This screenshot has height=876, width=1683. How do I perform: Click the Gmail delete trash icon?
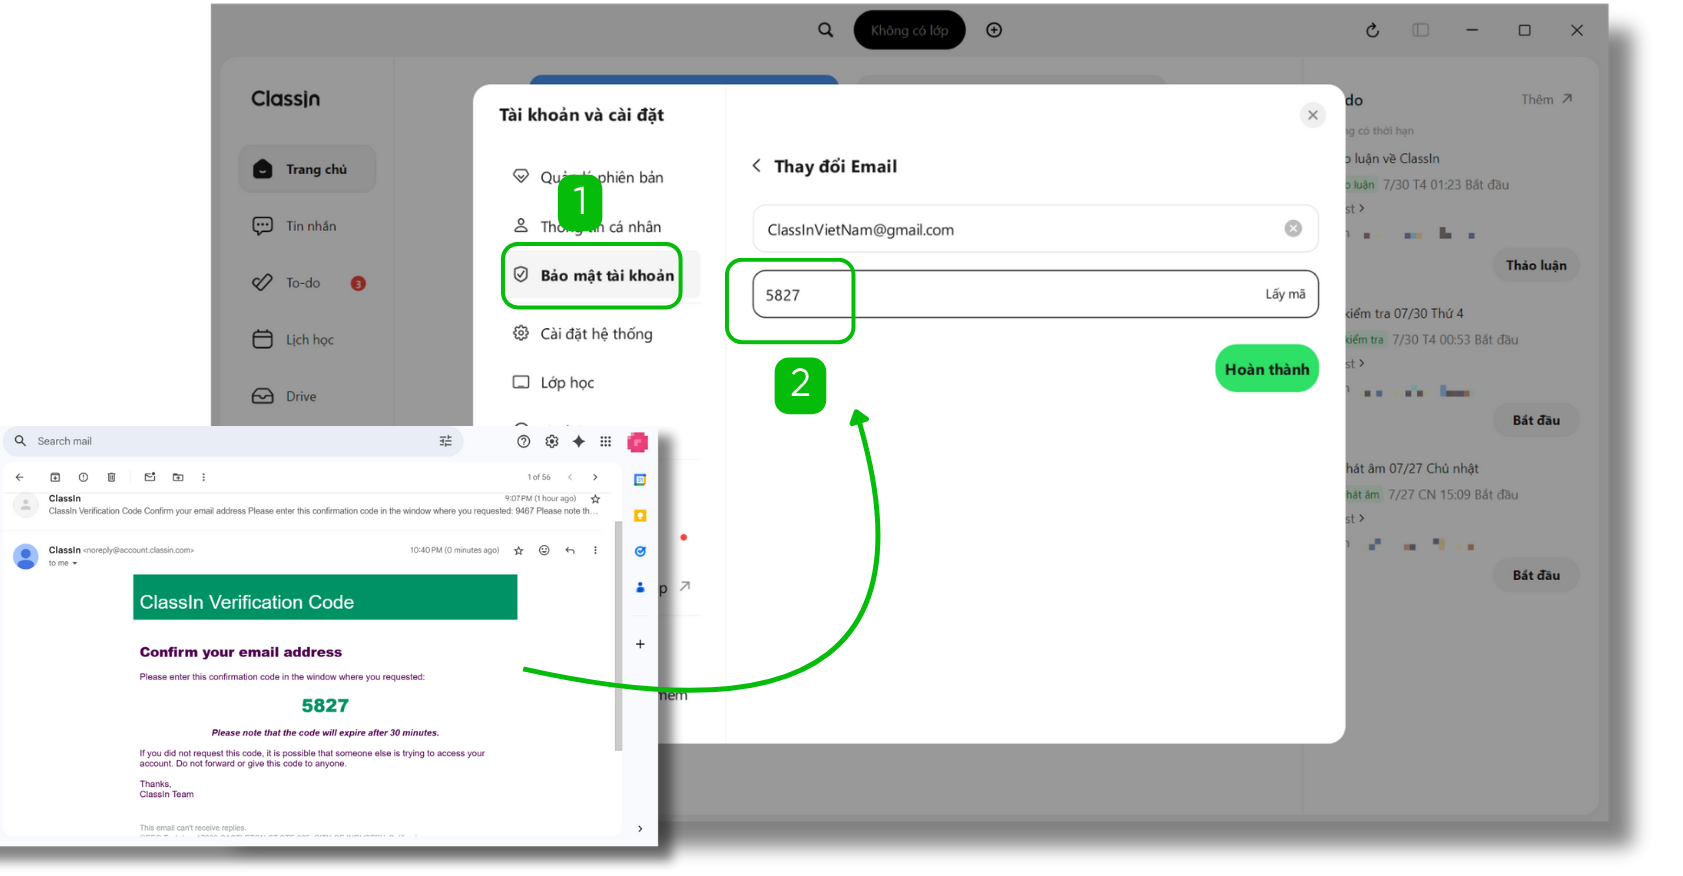pyautogui.click(x=111, y=478)
